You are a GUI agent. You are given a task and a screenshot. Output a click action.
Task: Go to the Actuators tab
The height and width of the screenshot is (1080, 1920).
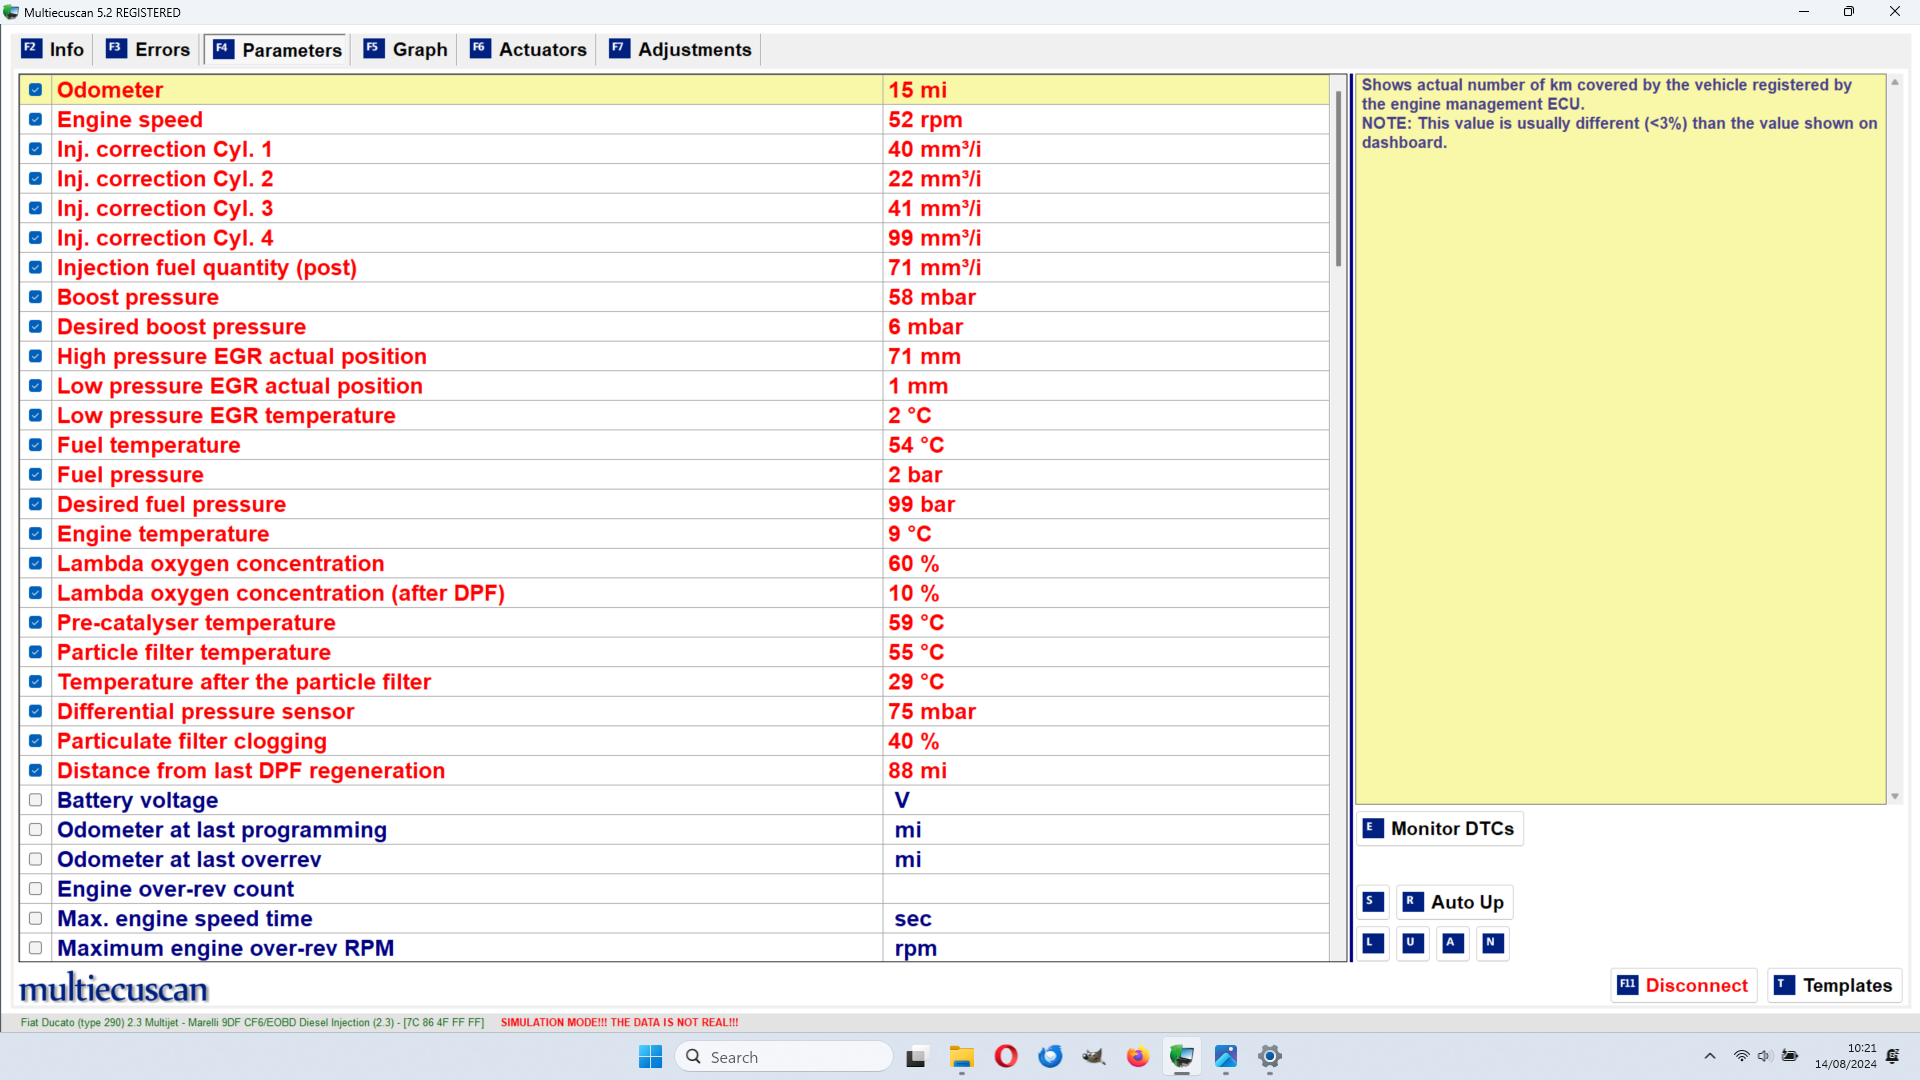(529, 50)
